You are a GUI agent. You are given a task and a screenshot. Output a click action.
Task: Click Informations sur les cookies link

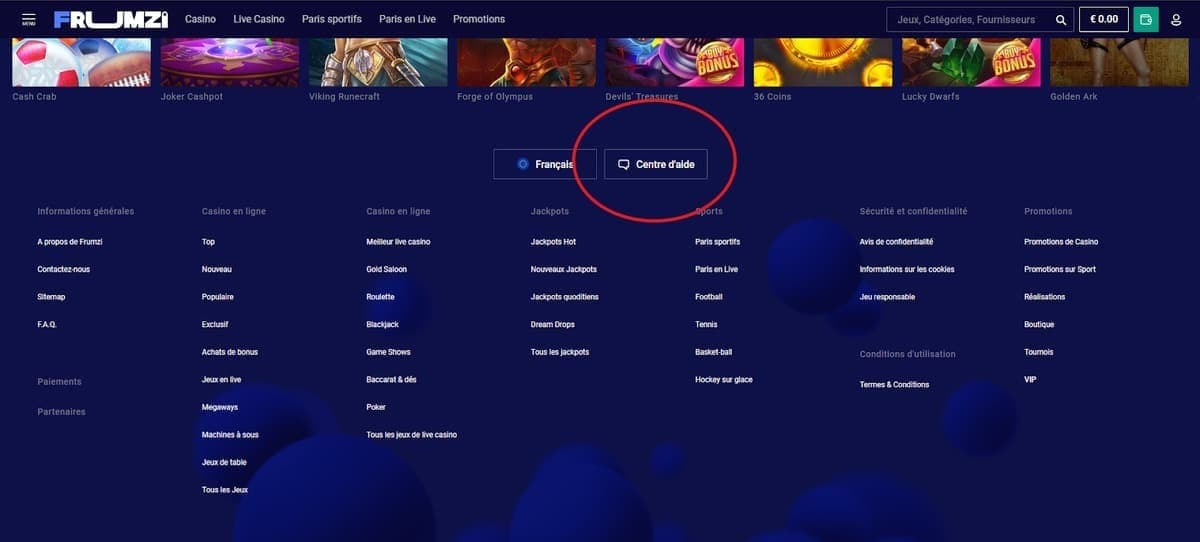tap(907, 269)
